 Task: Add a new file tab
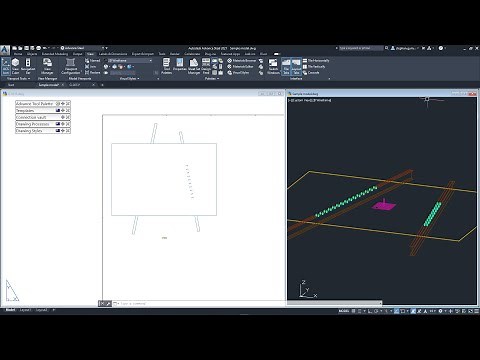click(102, 85)
